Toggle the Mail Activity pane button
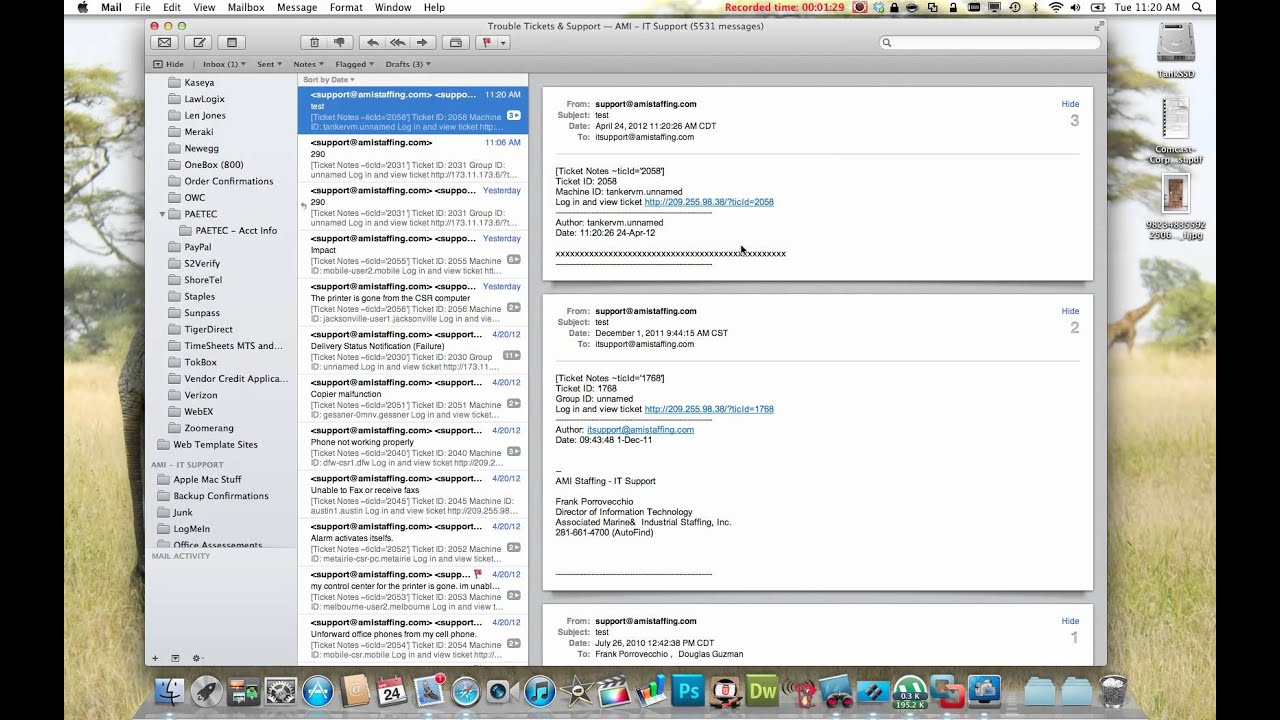 coord(175,658)
